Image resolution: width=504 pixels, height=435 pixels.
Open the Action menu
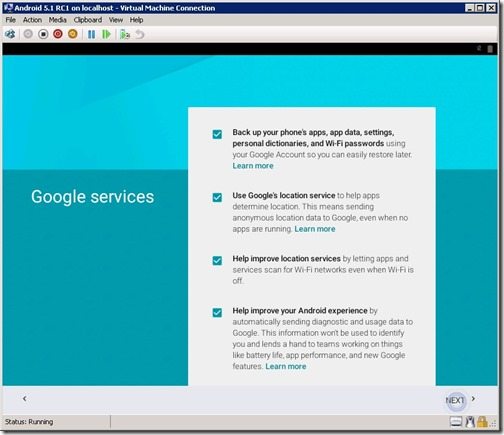tap(32, 20)
